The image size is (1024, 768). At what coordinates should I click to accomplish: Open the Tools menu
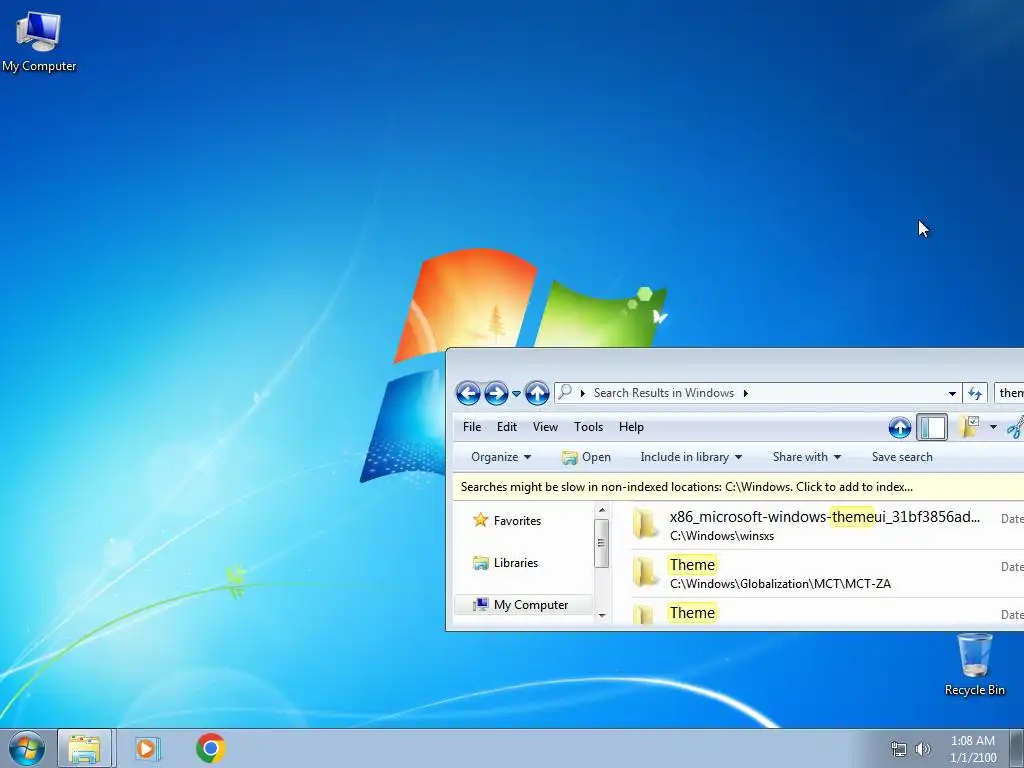tap(588, 427)
